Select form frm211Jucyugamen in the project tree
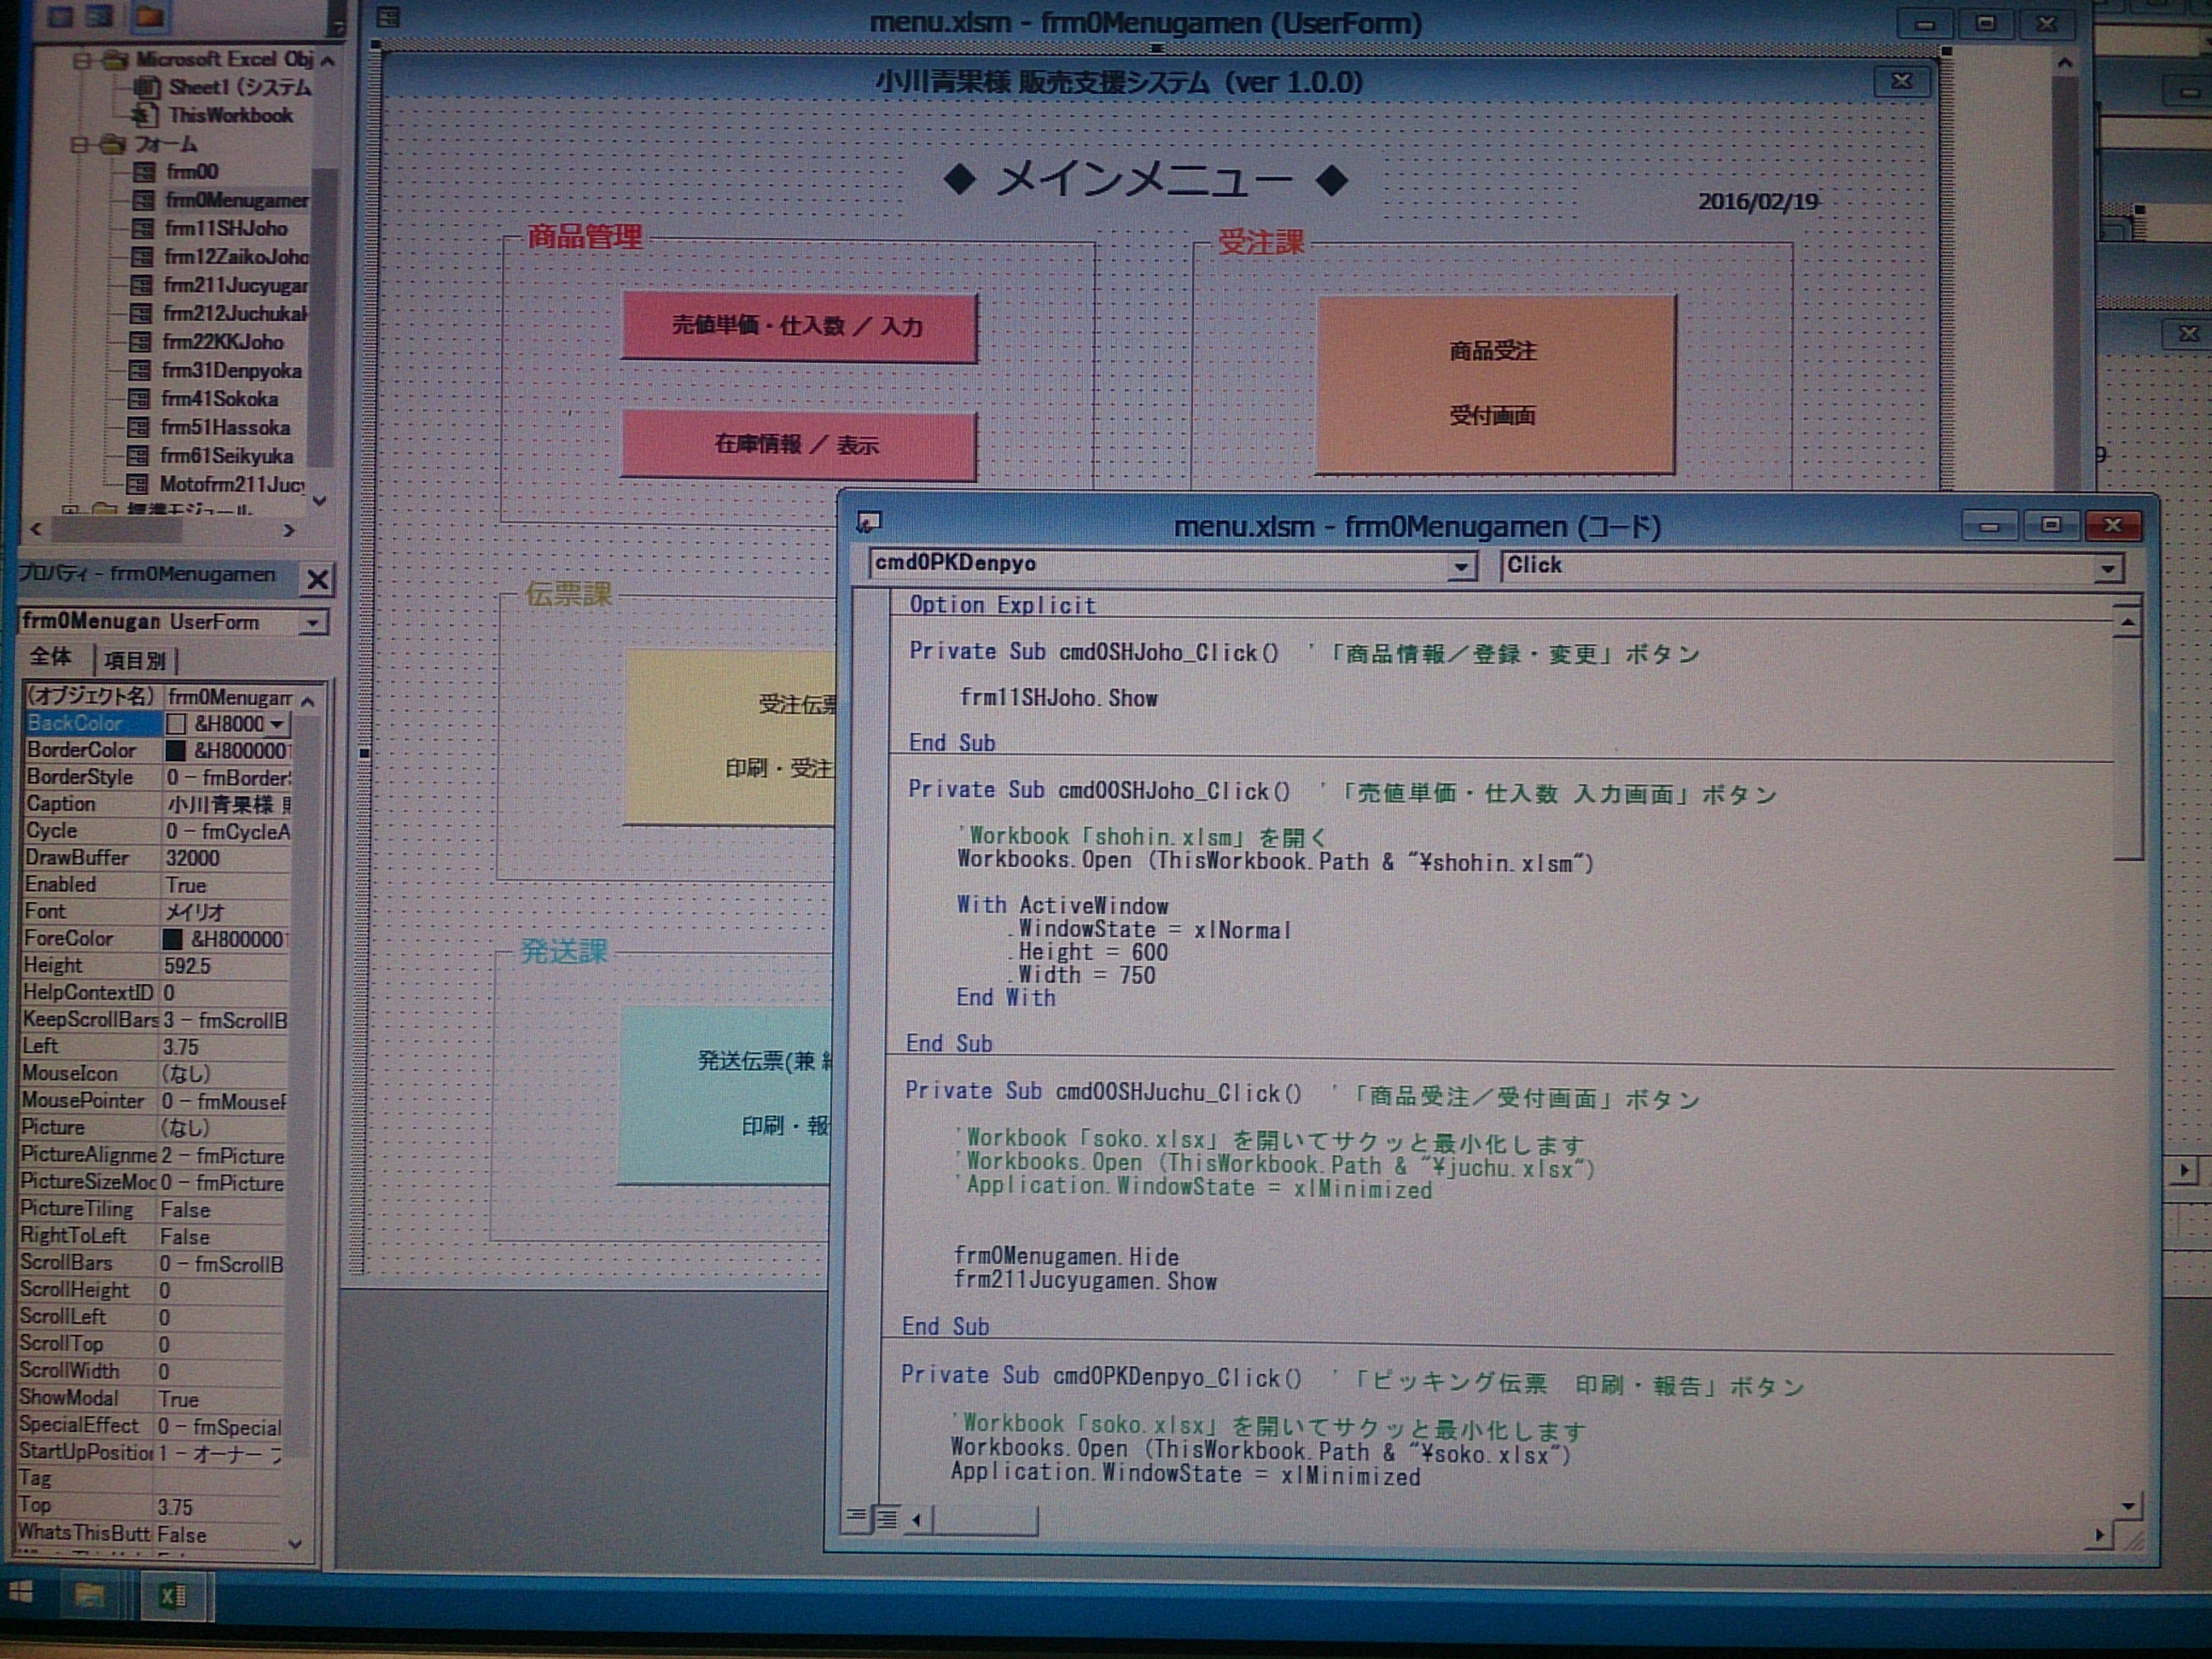Viewport: 2212px width, 1659px height. click(x=235, y=286)
